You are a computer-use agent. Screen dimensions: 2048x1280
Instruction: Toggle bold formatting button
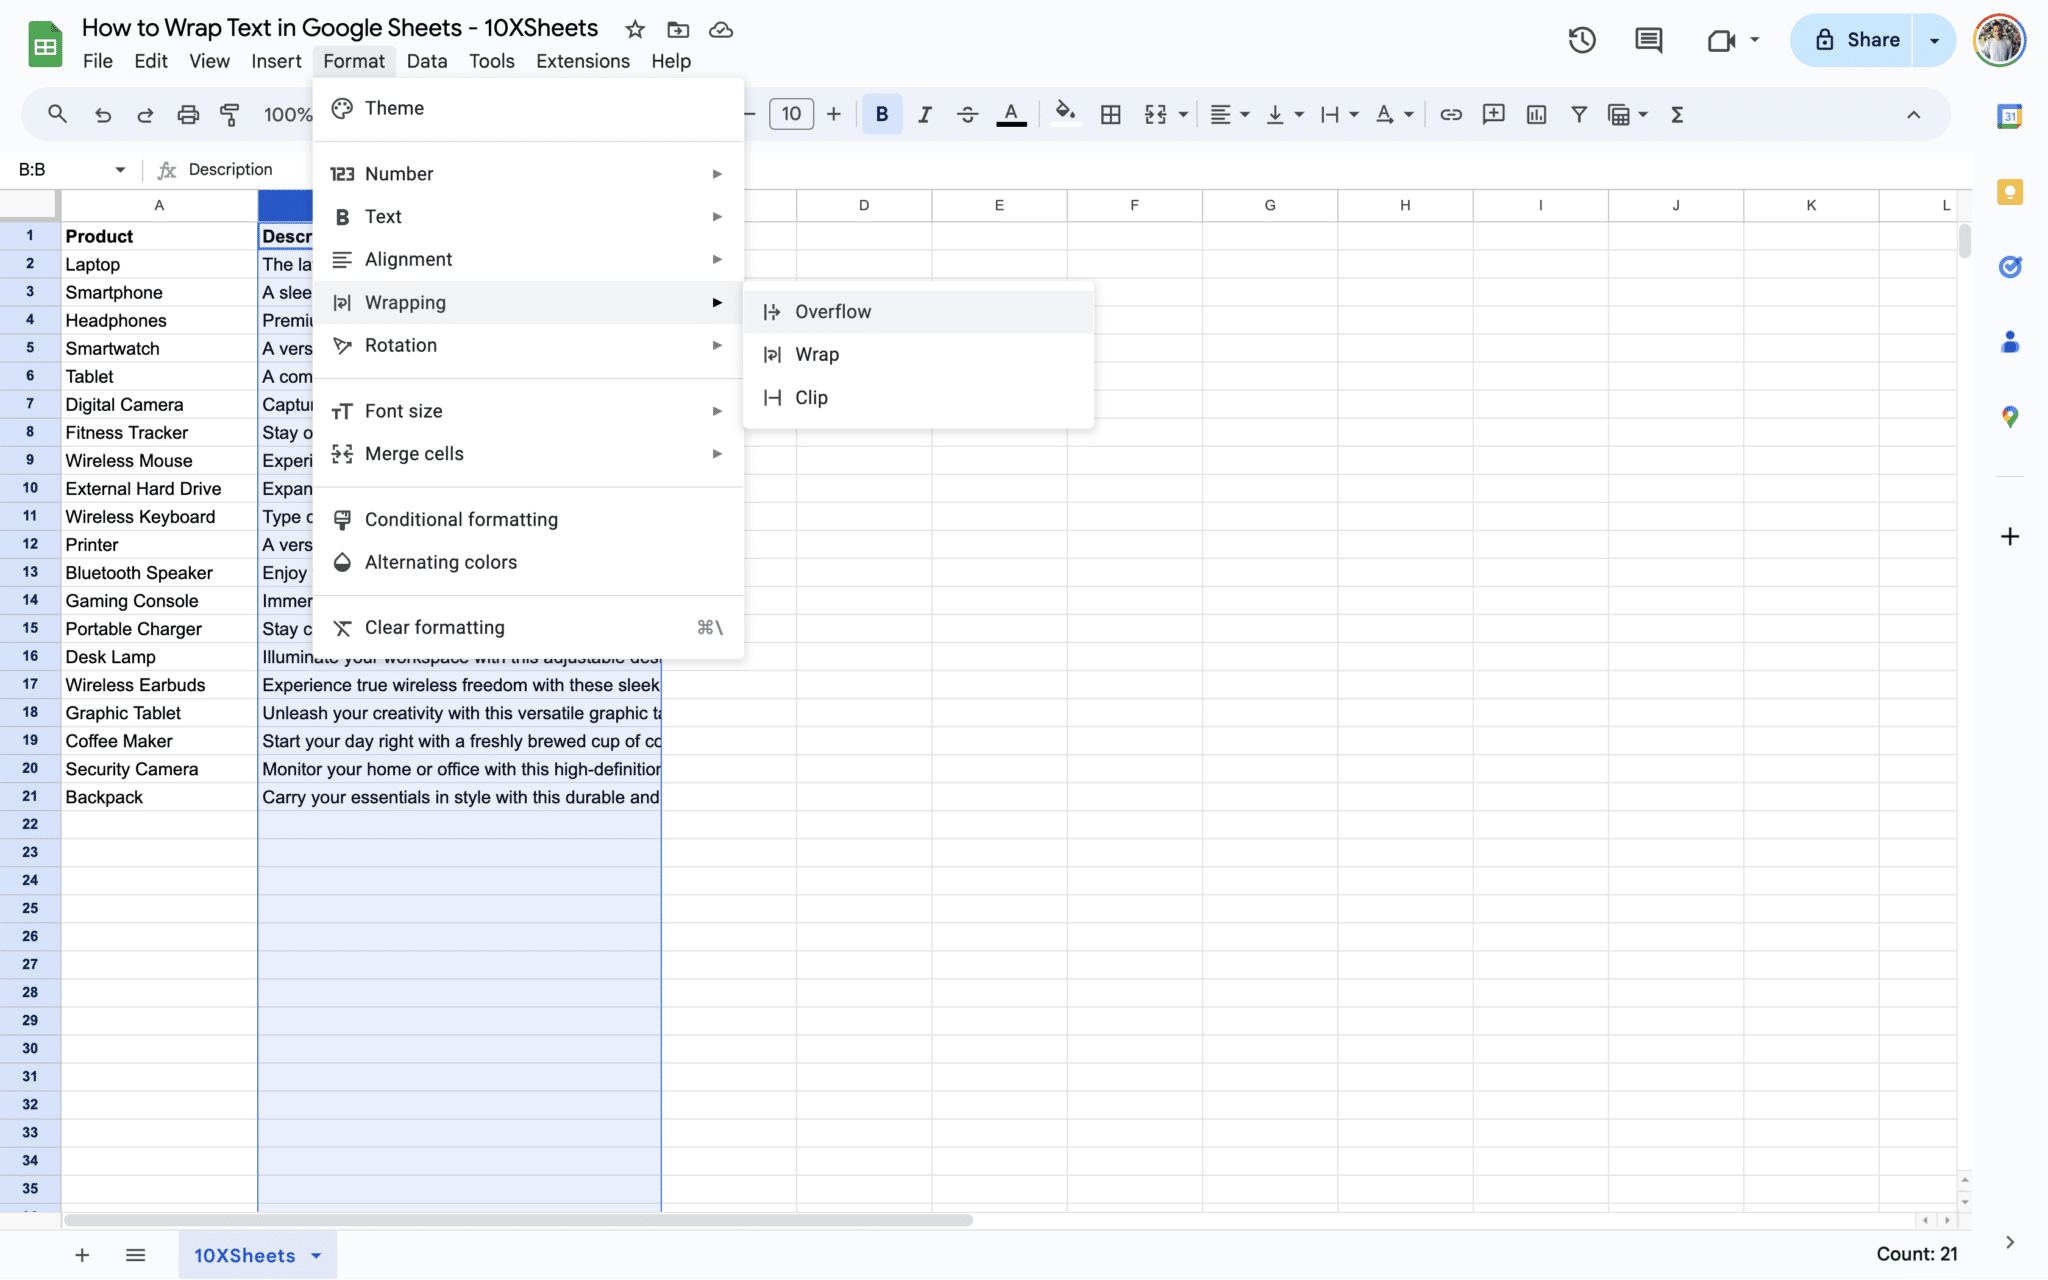pos(881,115)
